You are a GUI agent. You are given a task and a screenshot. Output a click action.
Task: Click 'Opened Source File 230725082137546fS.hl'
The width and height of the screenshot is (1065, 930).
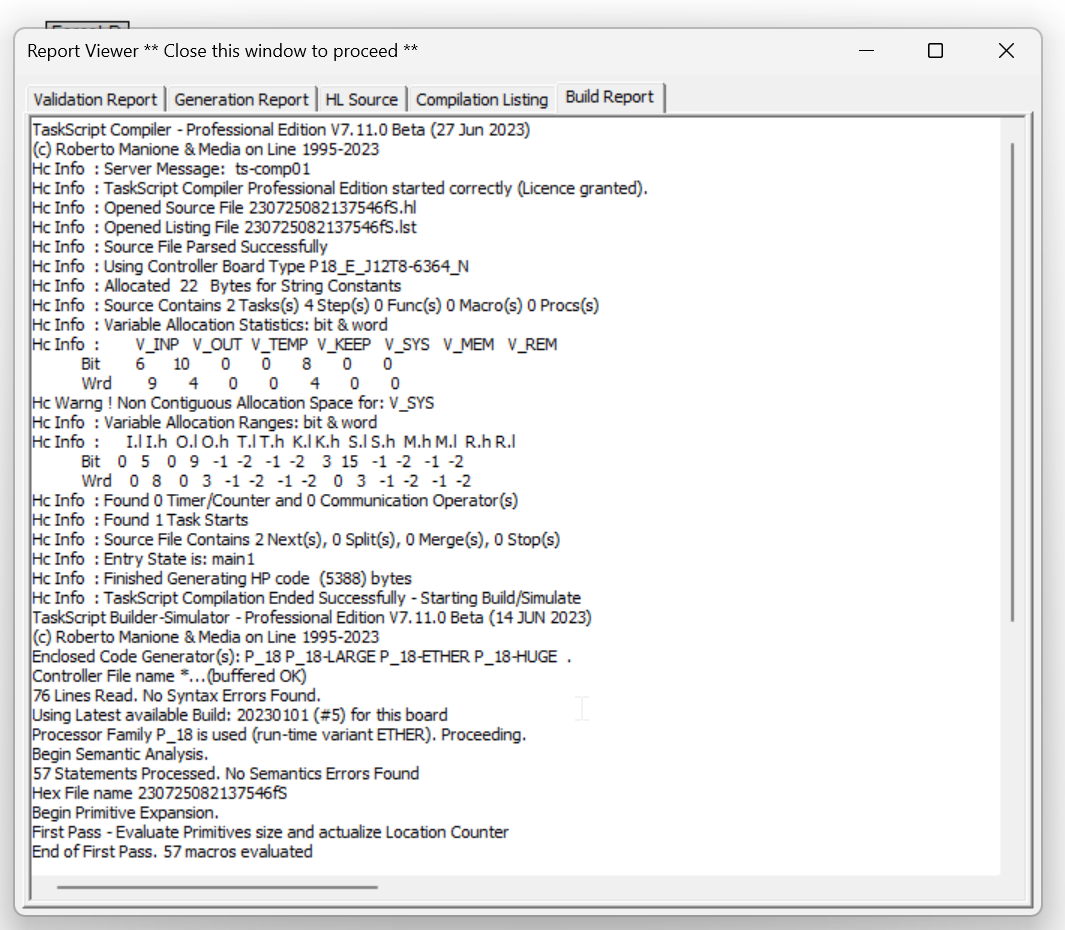click(x=224, y=208)
